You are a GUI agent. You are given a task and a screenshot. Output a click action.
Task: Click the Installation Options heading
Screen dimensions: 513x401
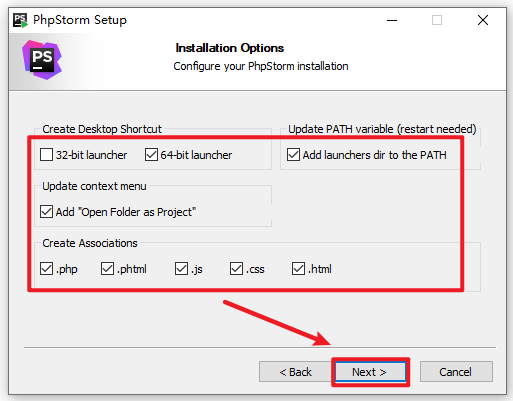[x=230, y=48]
